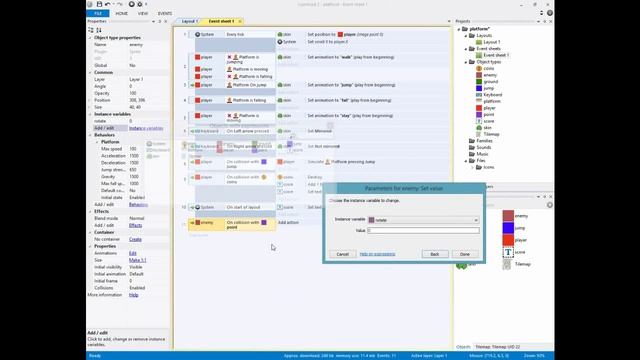
Task: Click the Instance variables link in Properties
Action: pos(146,128)
